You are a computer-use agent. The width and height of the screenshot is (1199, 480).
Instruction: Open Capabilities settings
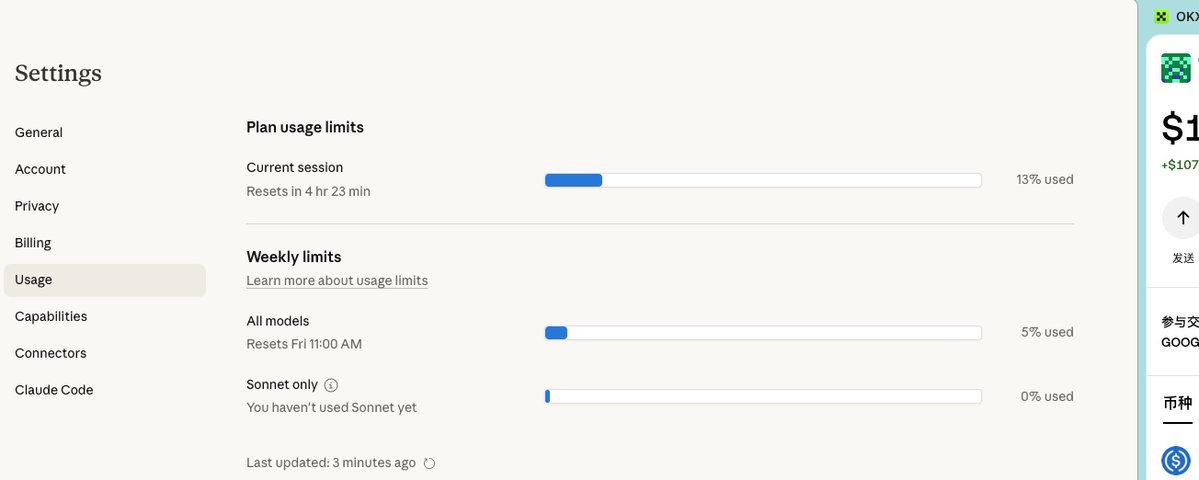point(51,317)
